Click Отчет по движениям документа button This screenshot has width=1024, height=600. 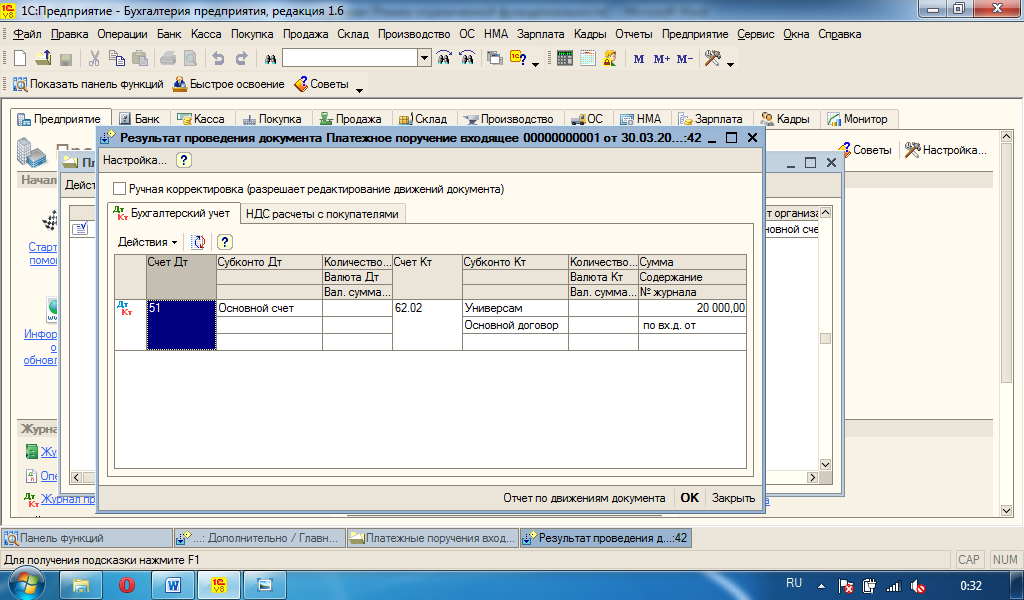pos(584,497)
